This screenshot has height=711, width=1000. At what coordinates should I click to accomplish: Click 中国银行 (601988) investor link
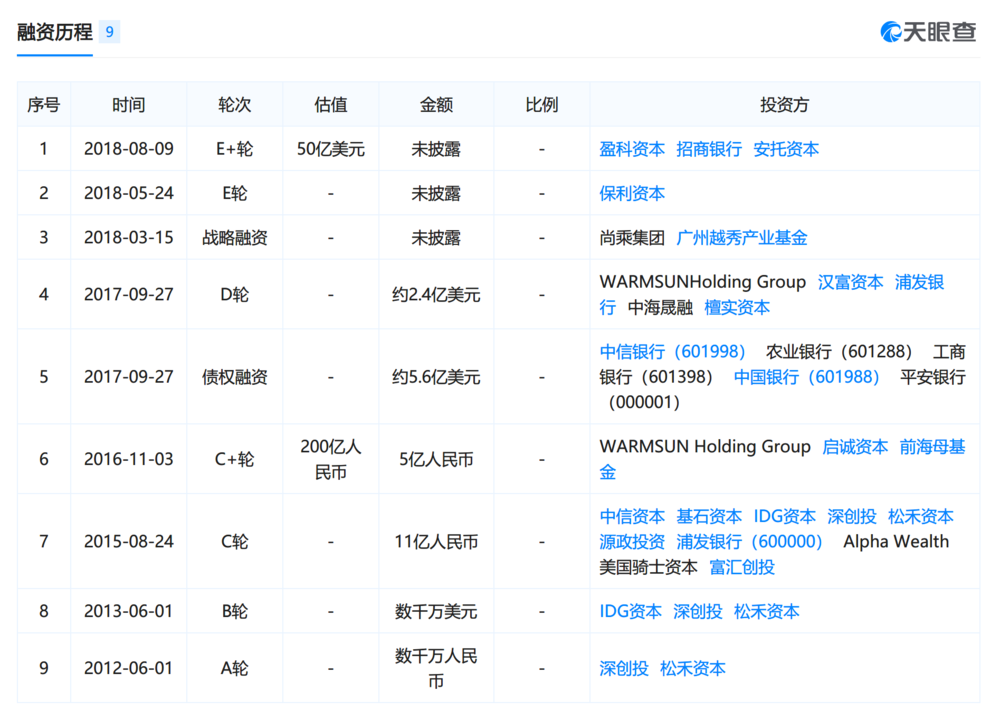tap(807, 377)
